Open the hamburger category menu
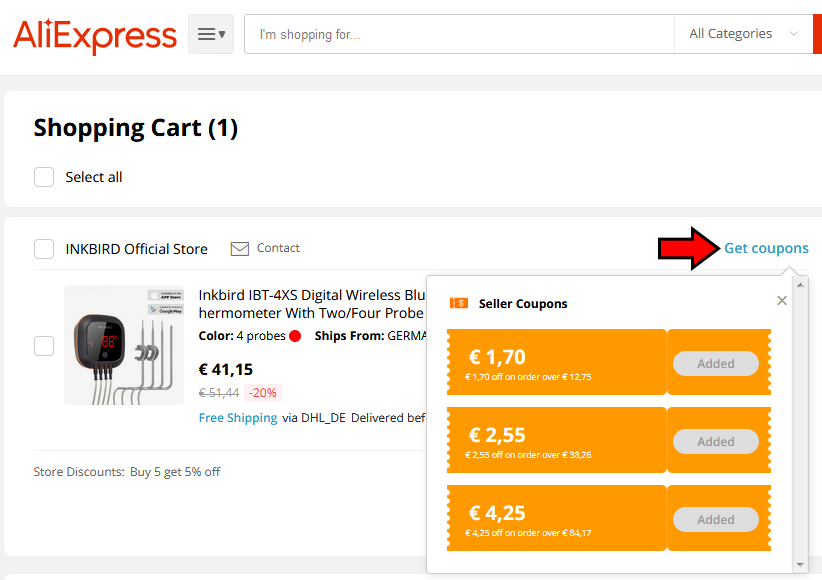This screenshot has width=822, height=580. point(211,34)
